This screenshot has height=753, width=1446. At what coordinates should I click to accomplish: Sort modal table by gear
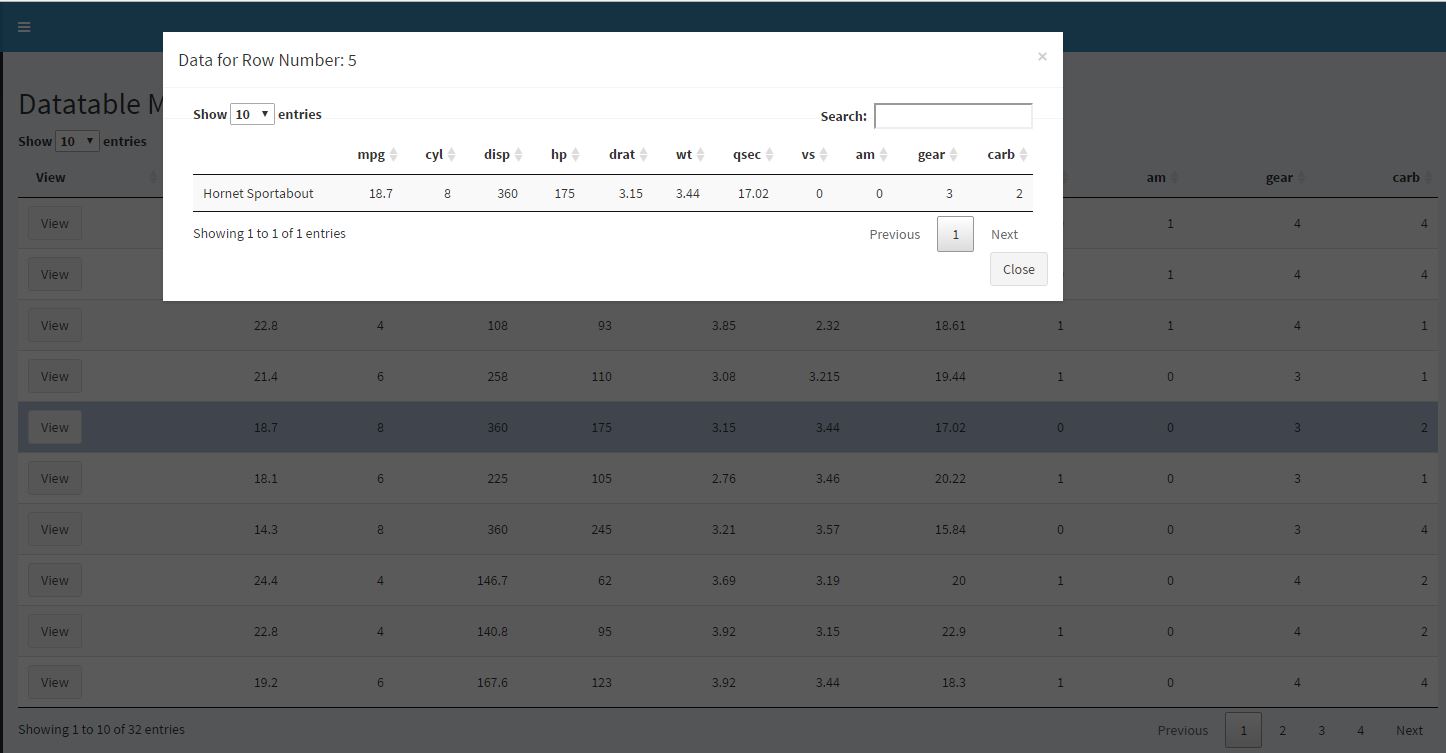click(938, 154)
